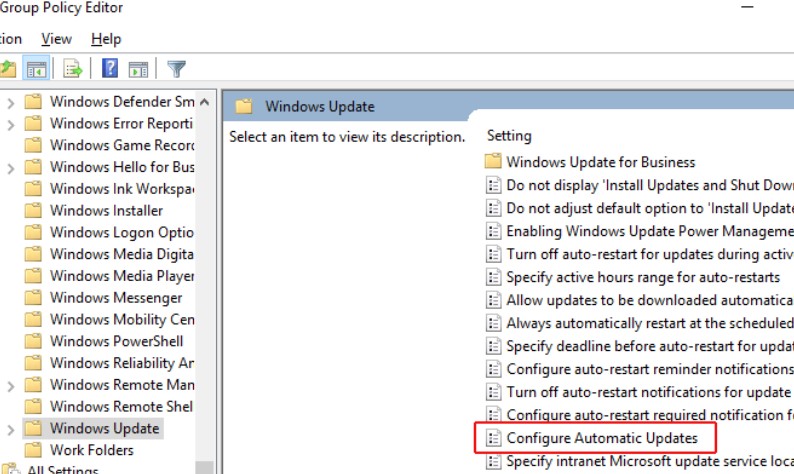The image size is (794, 474).
Task: Click the Setting column header
Action: (x=509, y=136)
